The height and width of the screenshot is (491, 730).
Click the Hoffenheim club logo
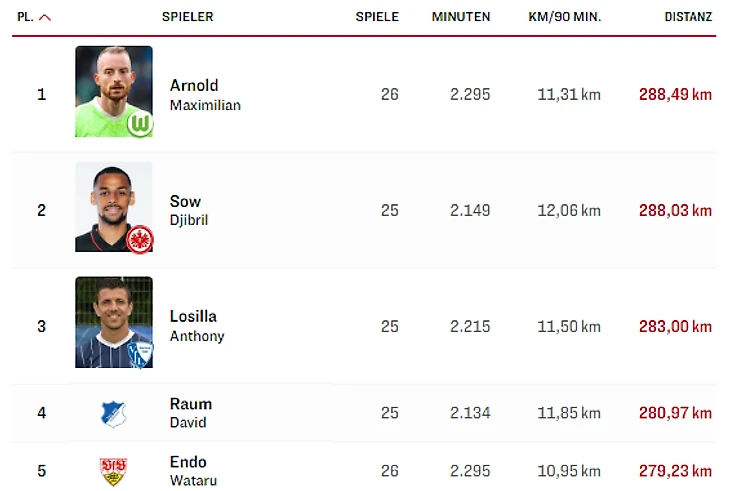click(x=114, y=413)
